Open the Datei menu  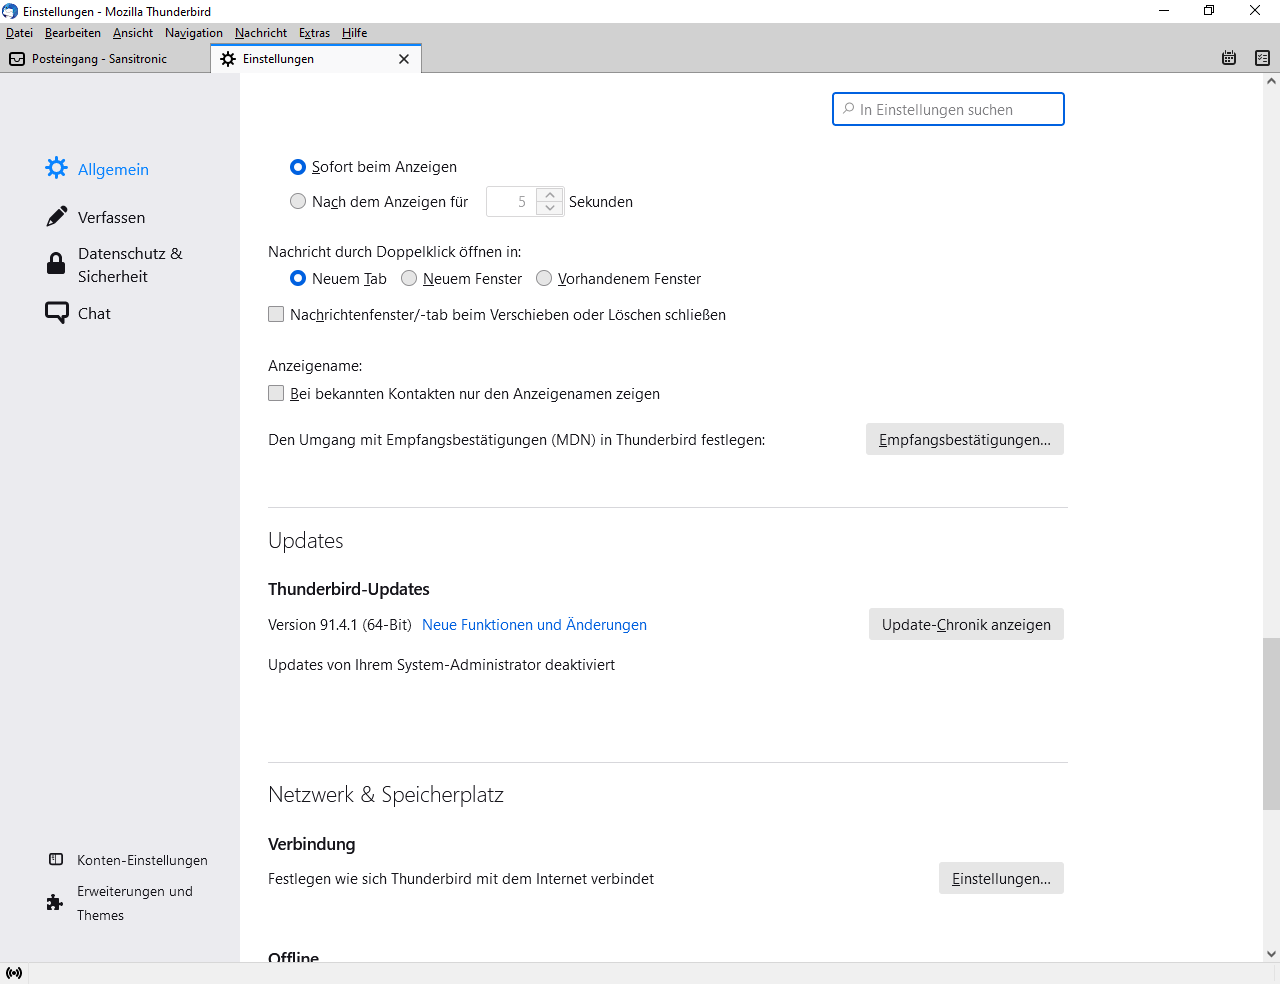[19, 33]
